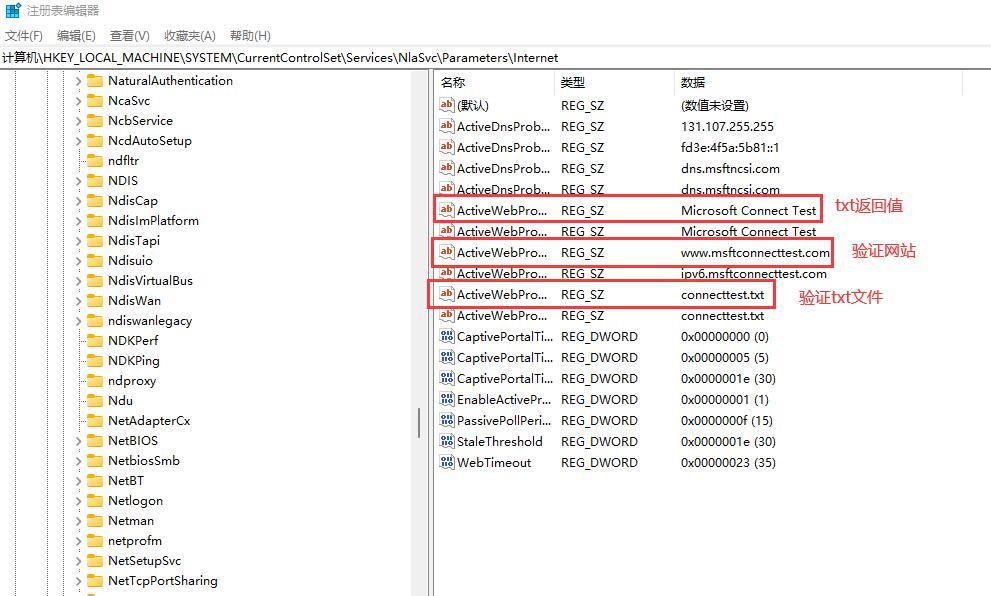Click the string icon beside Microsoft Connect Test value
This screenshot has width=991, height=596.
click(x=446, y=209)
